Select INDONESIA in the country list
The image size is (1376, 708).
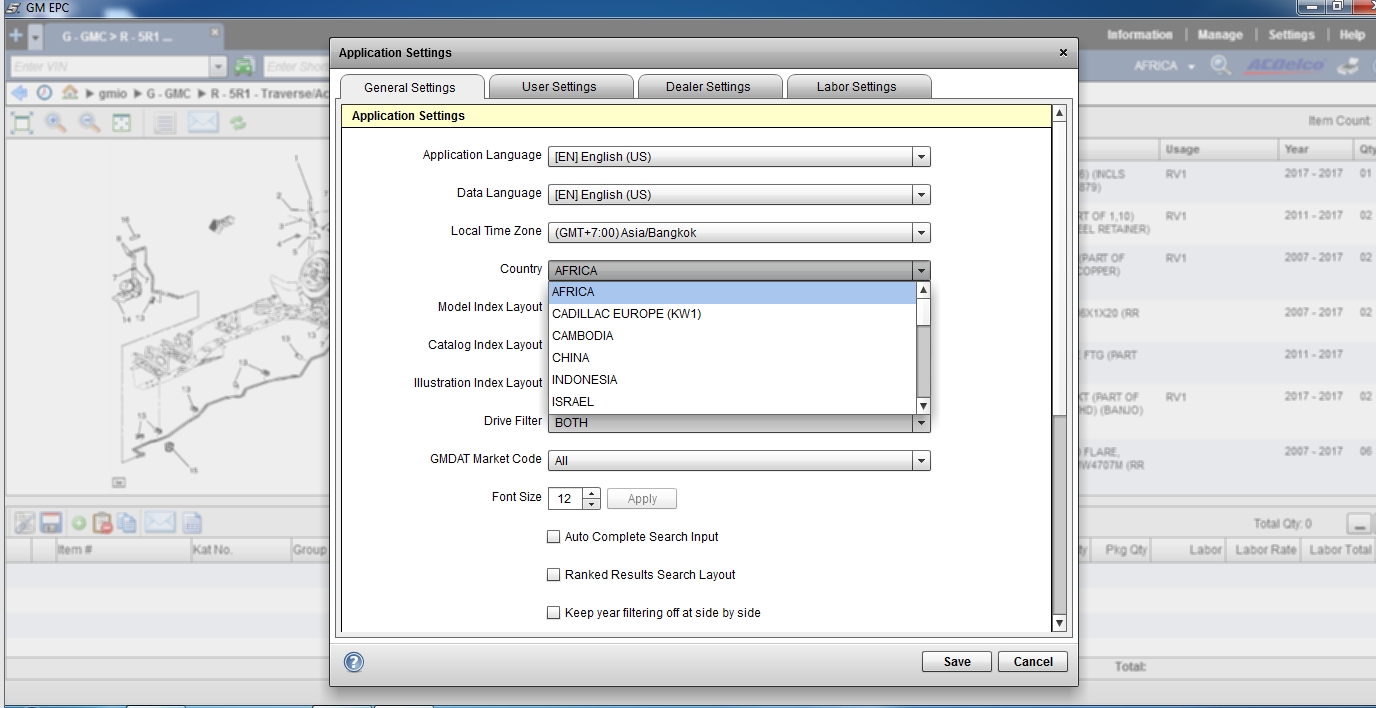click(x=732, y=380)
